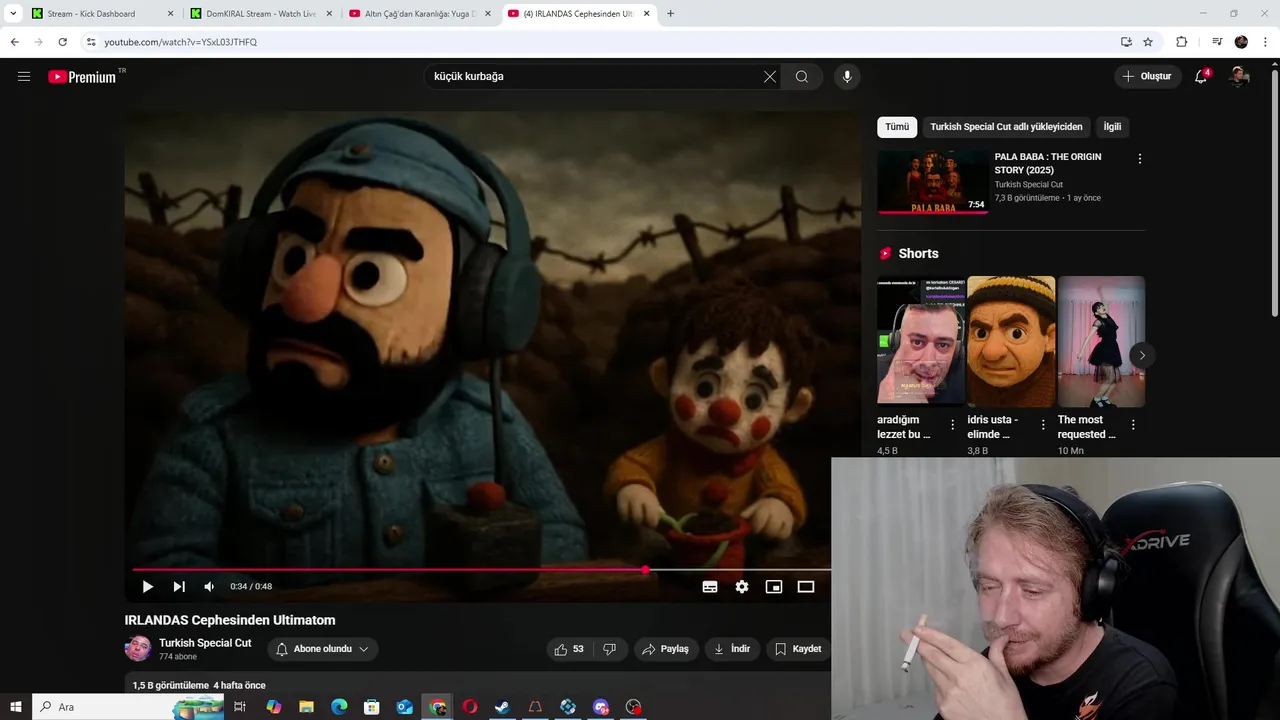Open 'The most requested' short
This screenshot has width=1280, height=720.
[1101, 341]
